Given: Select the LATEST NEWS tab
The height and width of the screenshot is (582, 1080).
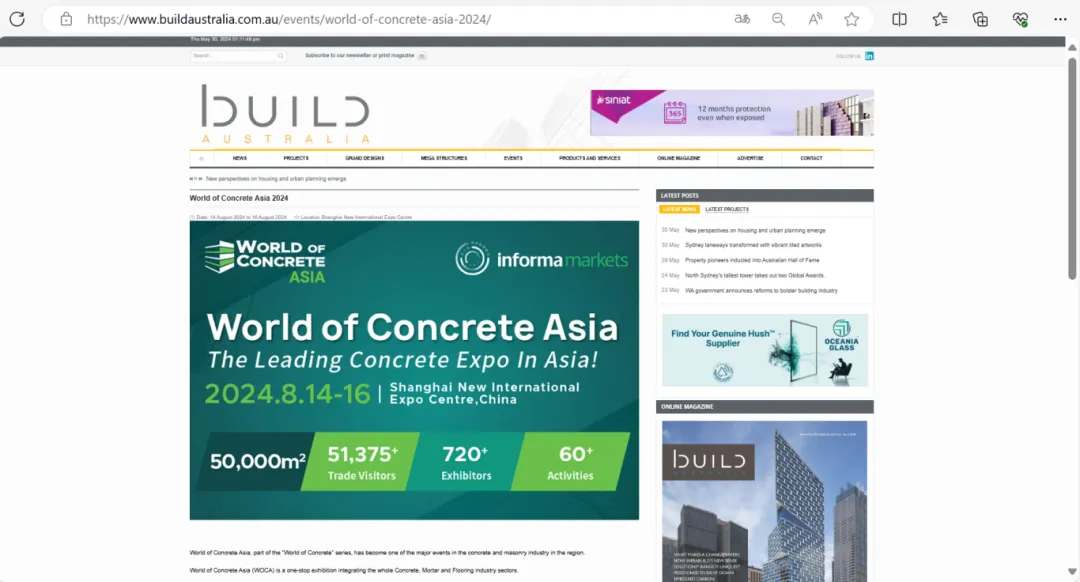Looking at the screenshot, I should pos(679,209).
